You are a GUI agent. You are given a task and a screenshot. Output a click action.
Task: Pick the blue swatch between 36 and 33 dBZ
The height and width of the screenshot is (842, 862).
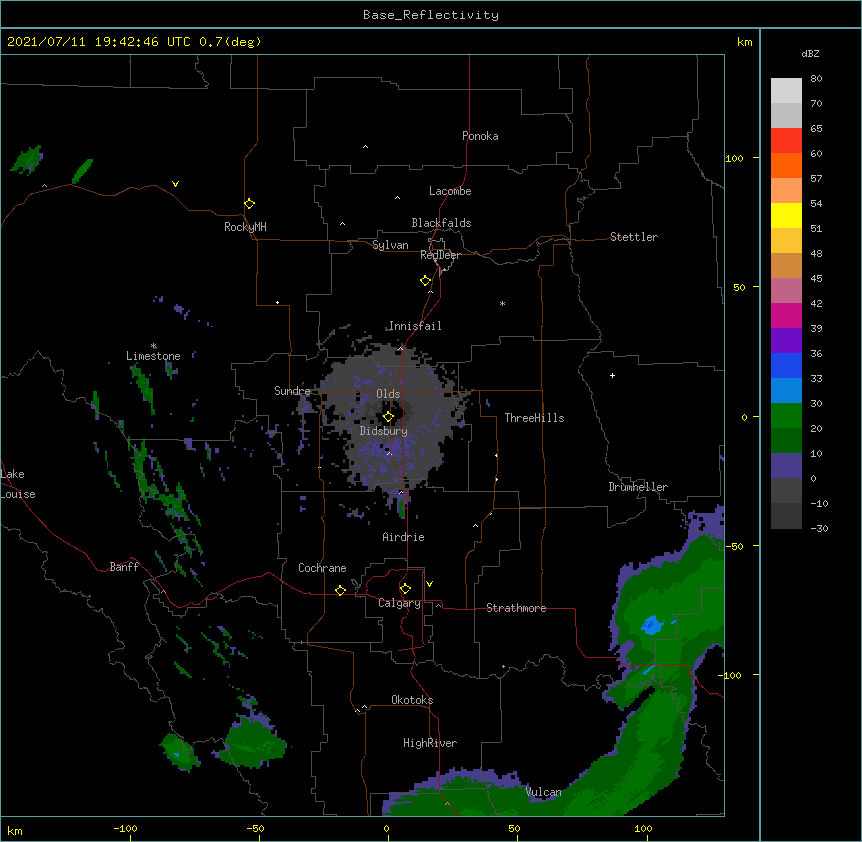pyautogui.click(x=786, y=365)
